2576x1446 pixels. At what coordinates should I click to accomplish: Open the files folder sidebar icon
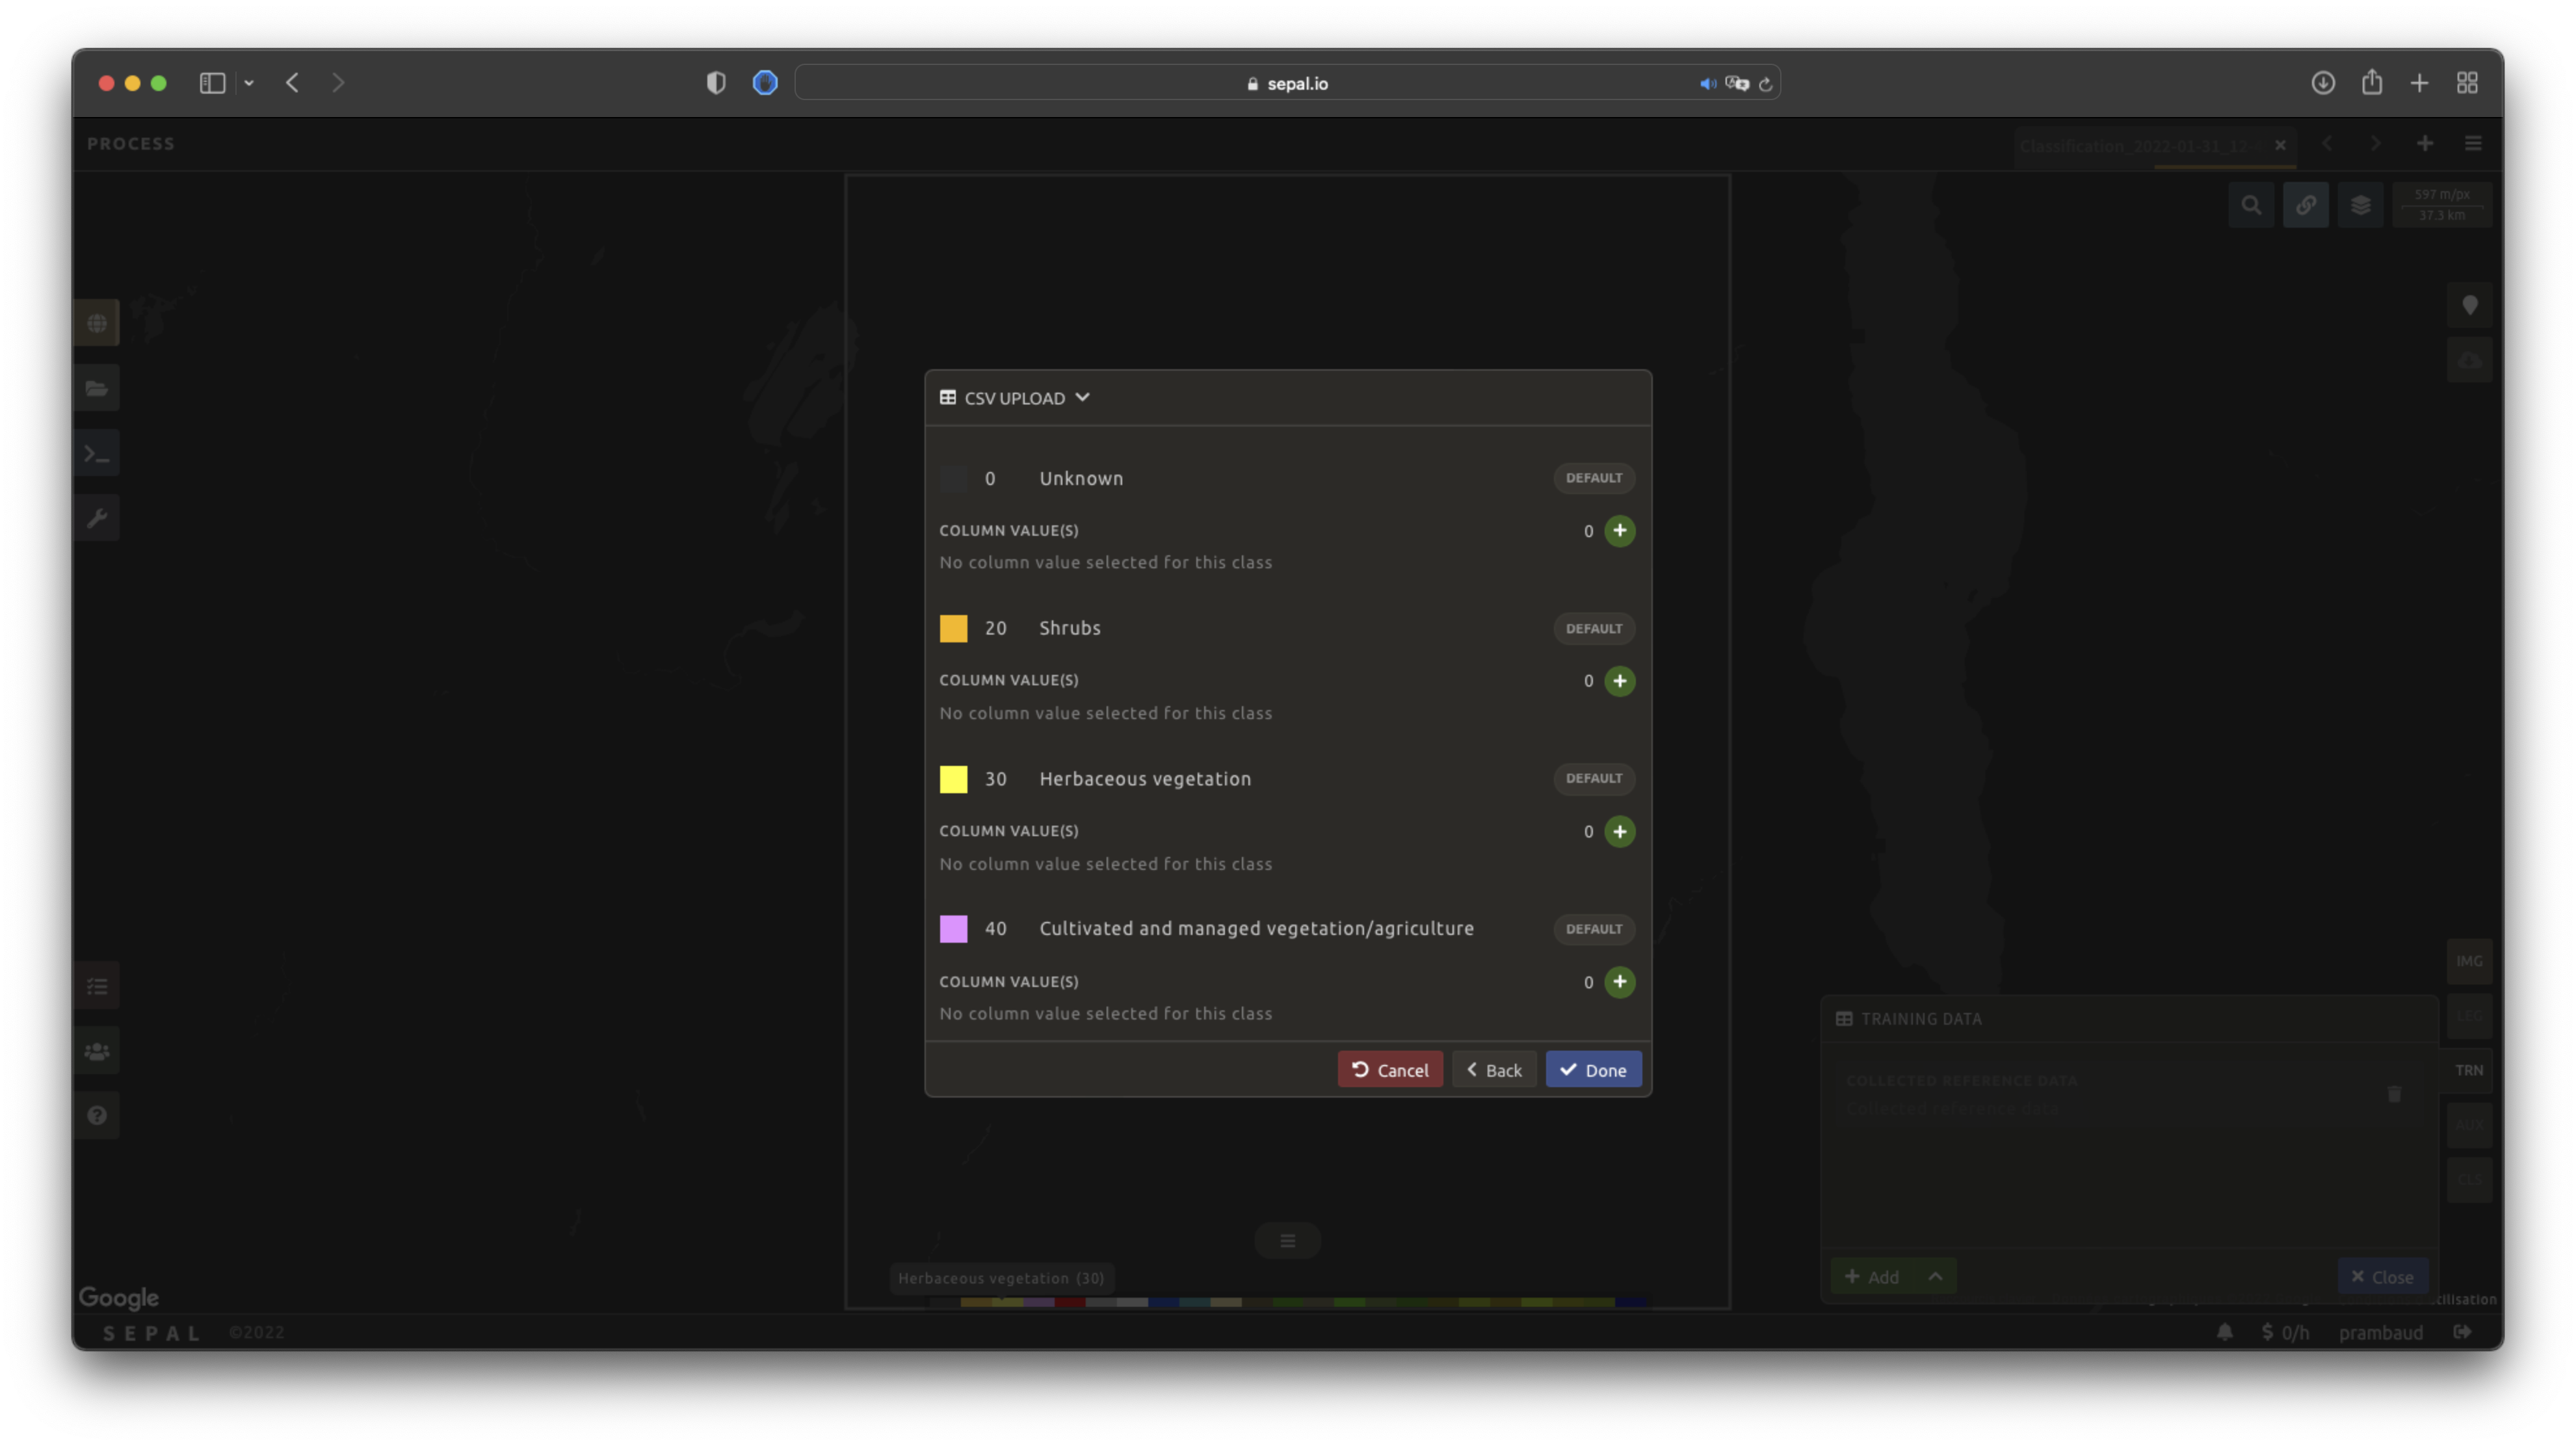click(97, 389)
